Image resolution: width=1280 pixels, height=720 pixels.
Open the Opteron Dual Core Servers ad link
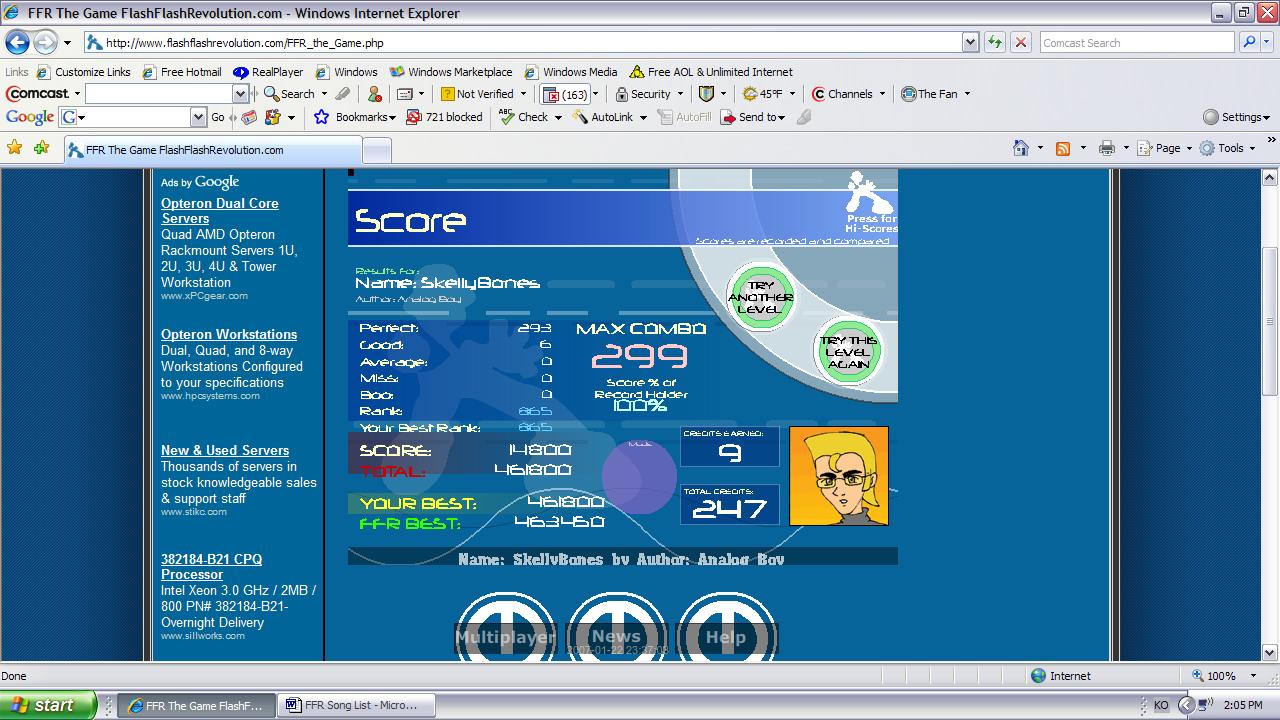pyautogui.click(x=220, y=211)
